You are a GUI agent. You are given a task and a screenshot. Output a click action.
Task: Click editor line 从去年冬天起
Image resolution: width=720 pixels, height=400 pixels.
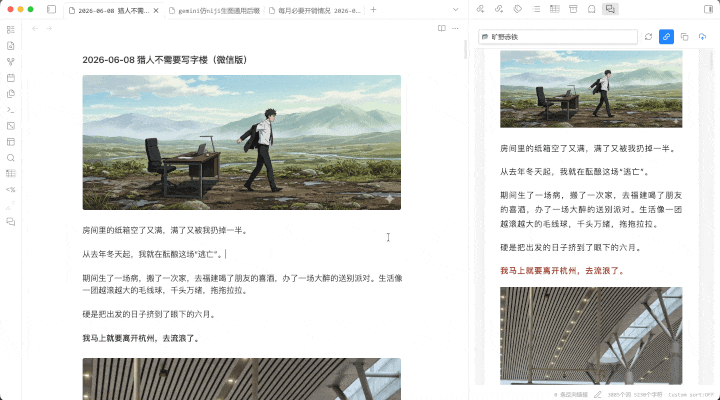[x=153, y=254]
